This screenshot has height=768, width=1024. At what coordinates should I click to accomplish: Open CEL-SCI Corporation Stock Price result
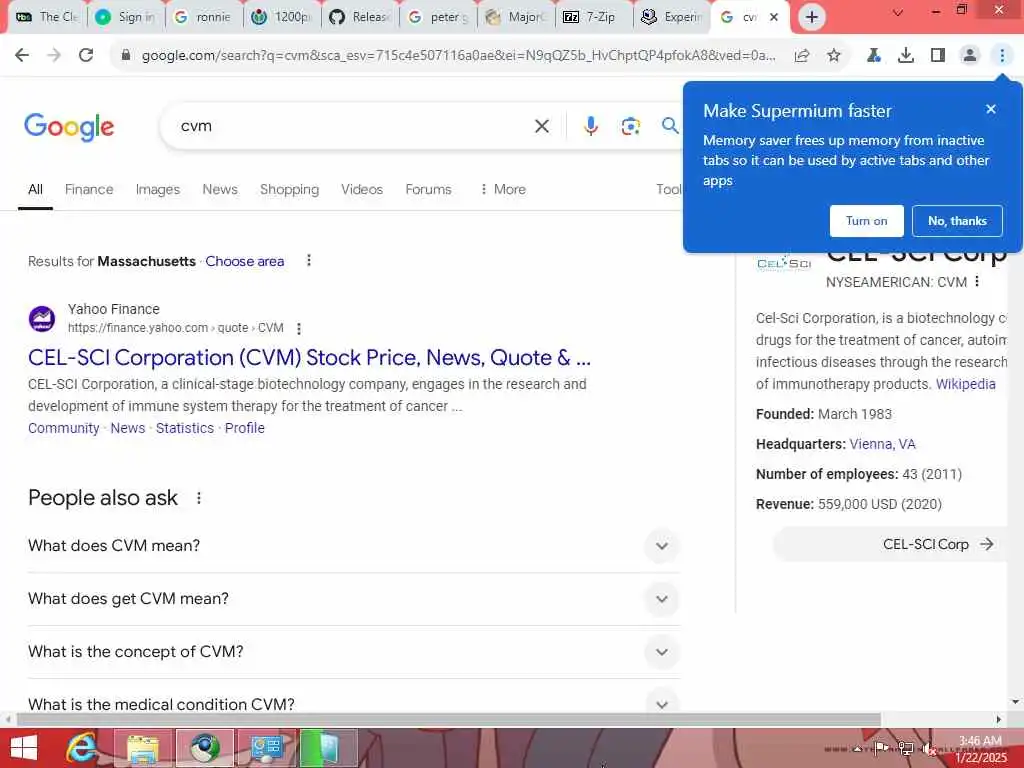click(309, 358)
